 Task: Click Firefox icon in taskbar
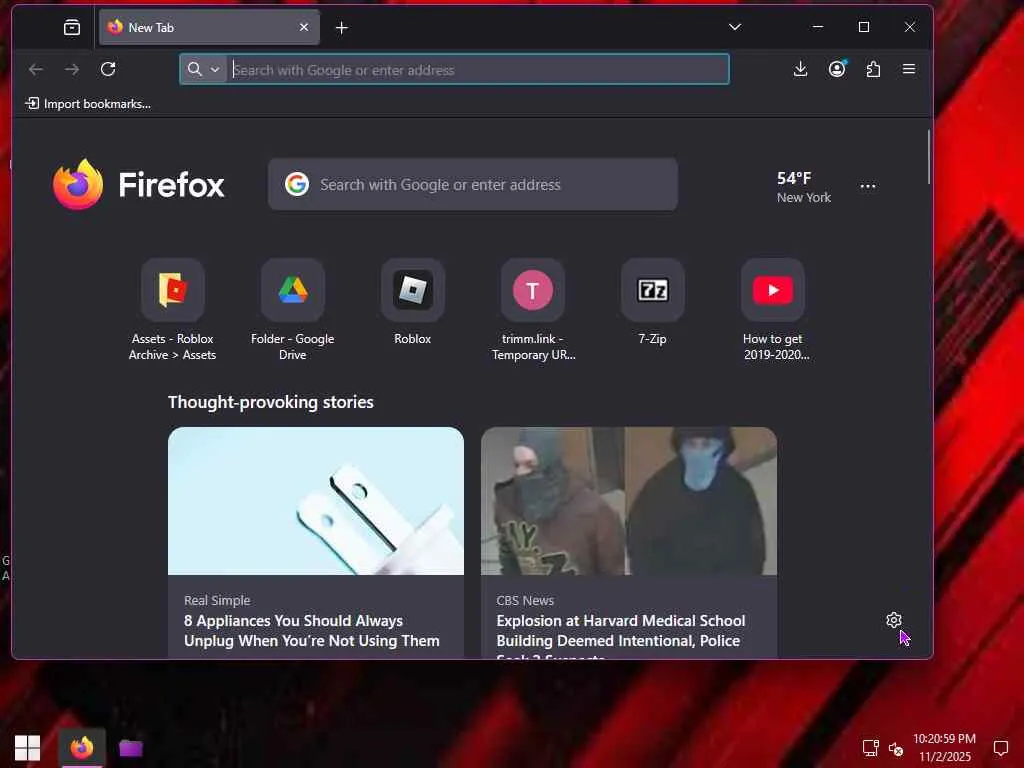pyautogui.click(x=82, y=747)
